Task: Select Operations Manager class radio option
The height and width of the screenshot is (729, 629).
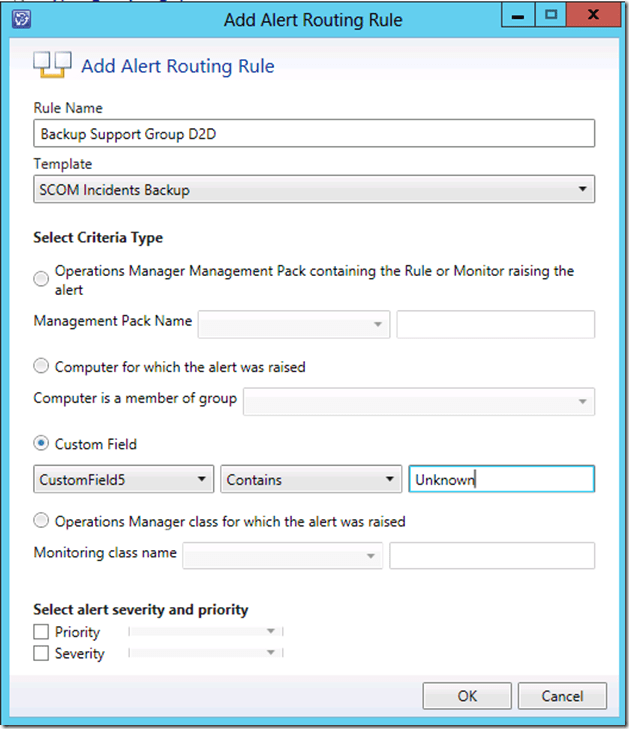Action: 41,521
